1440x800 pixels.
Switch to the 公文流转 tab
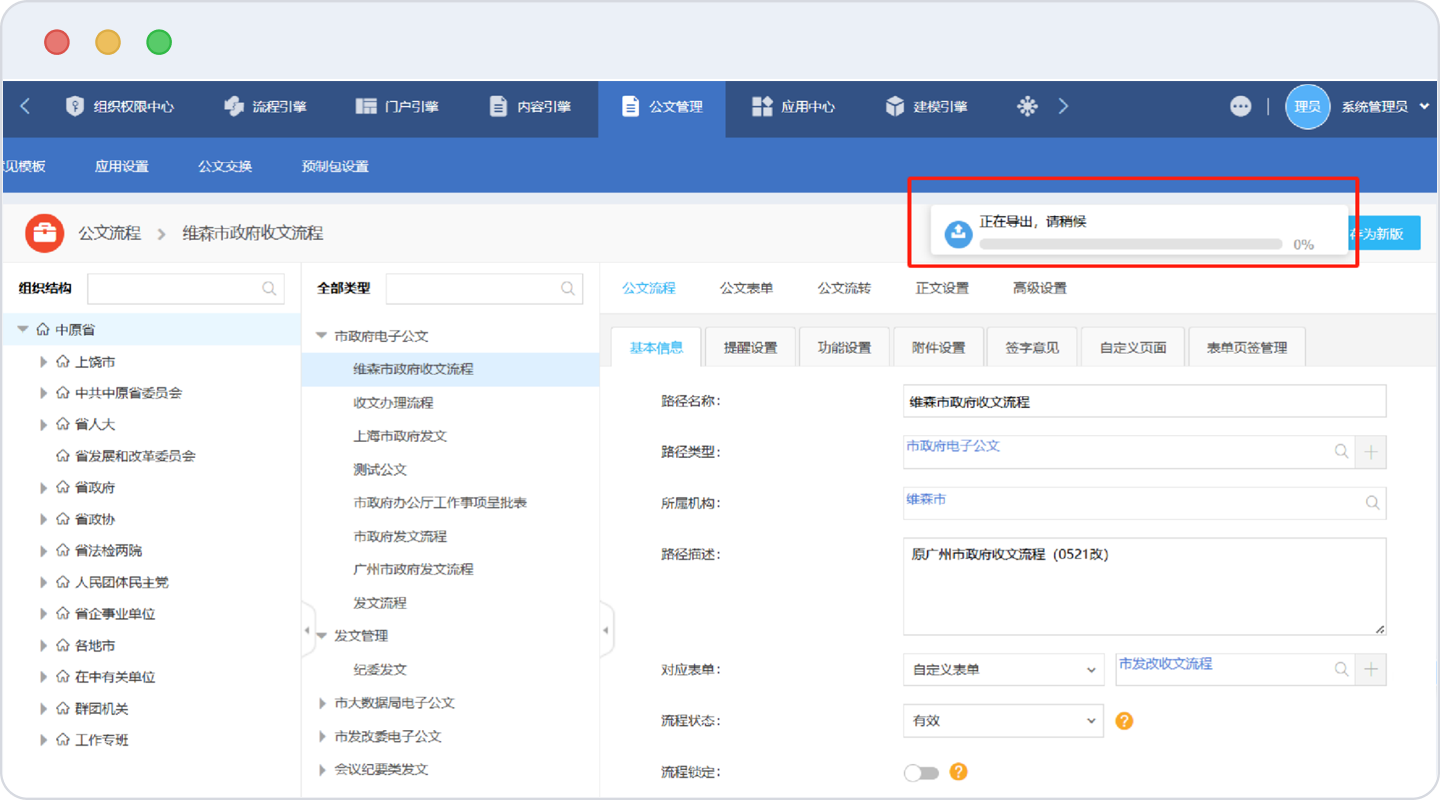pyautogui.click(x=844, y=288)
